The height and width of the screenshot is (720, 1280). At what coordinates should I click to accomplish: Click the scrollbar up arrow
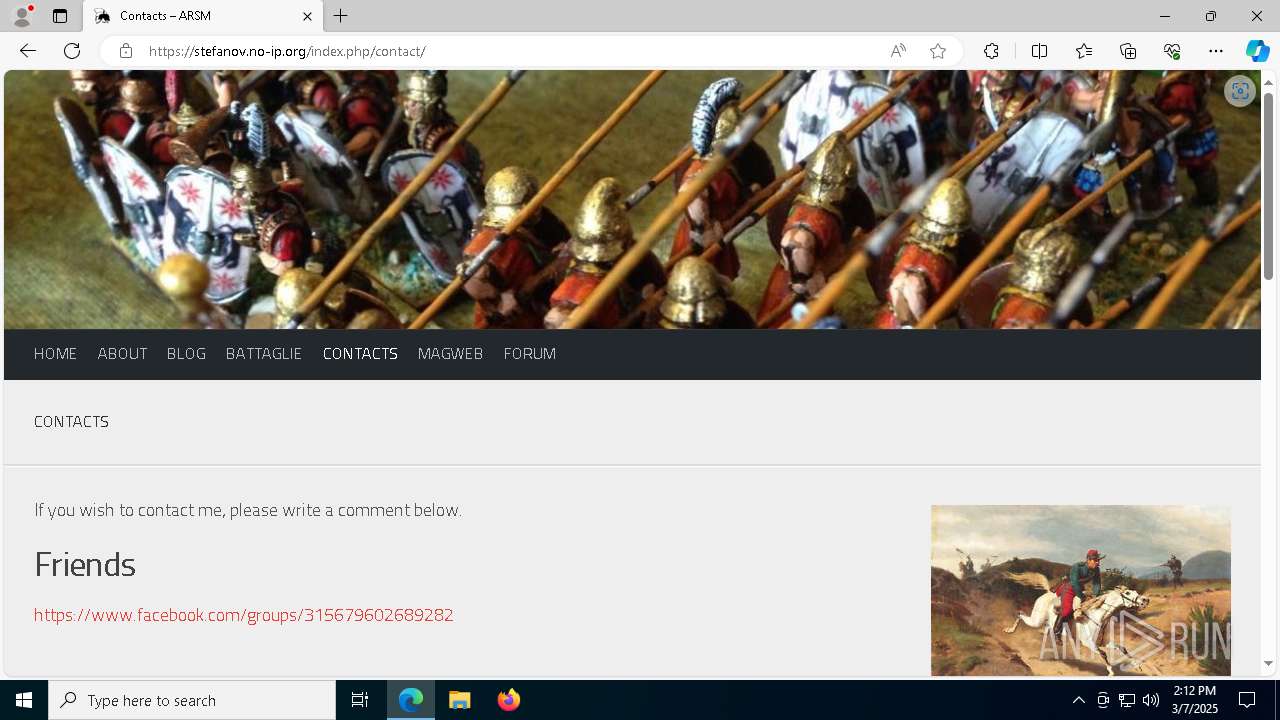(1269, 81)
